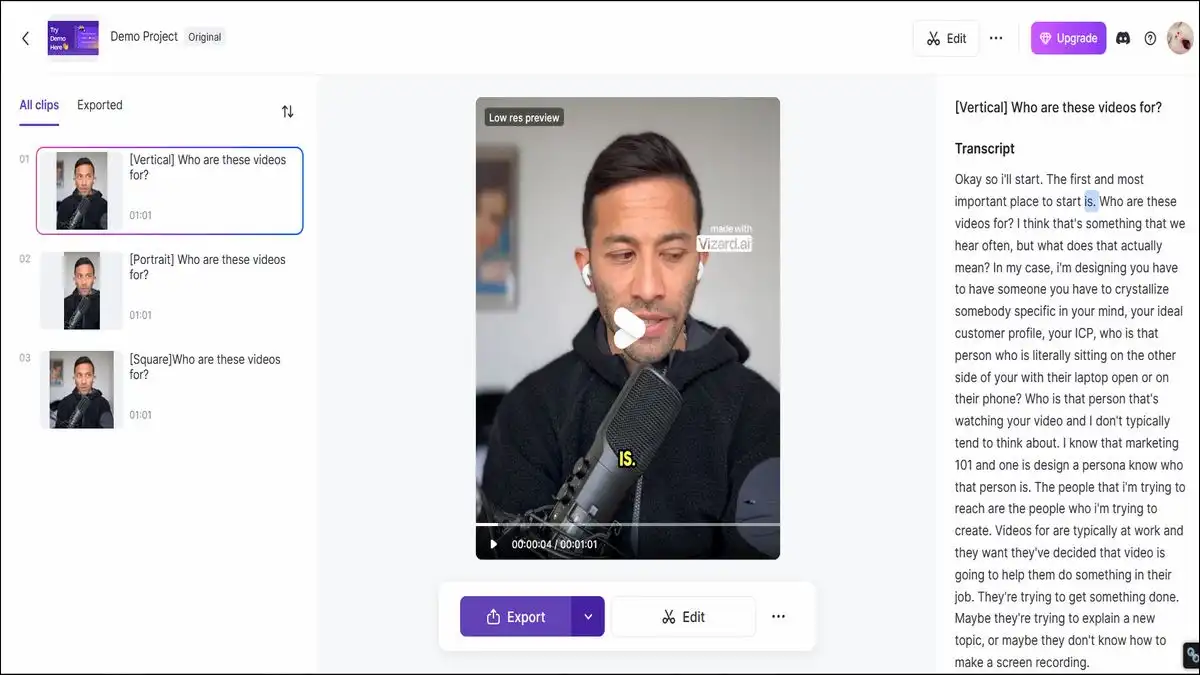Select the [Portrait] Who are these videos clip
Screen dimensions: 1200x675
170,290
